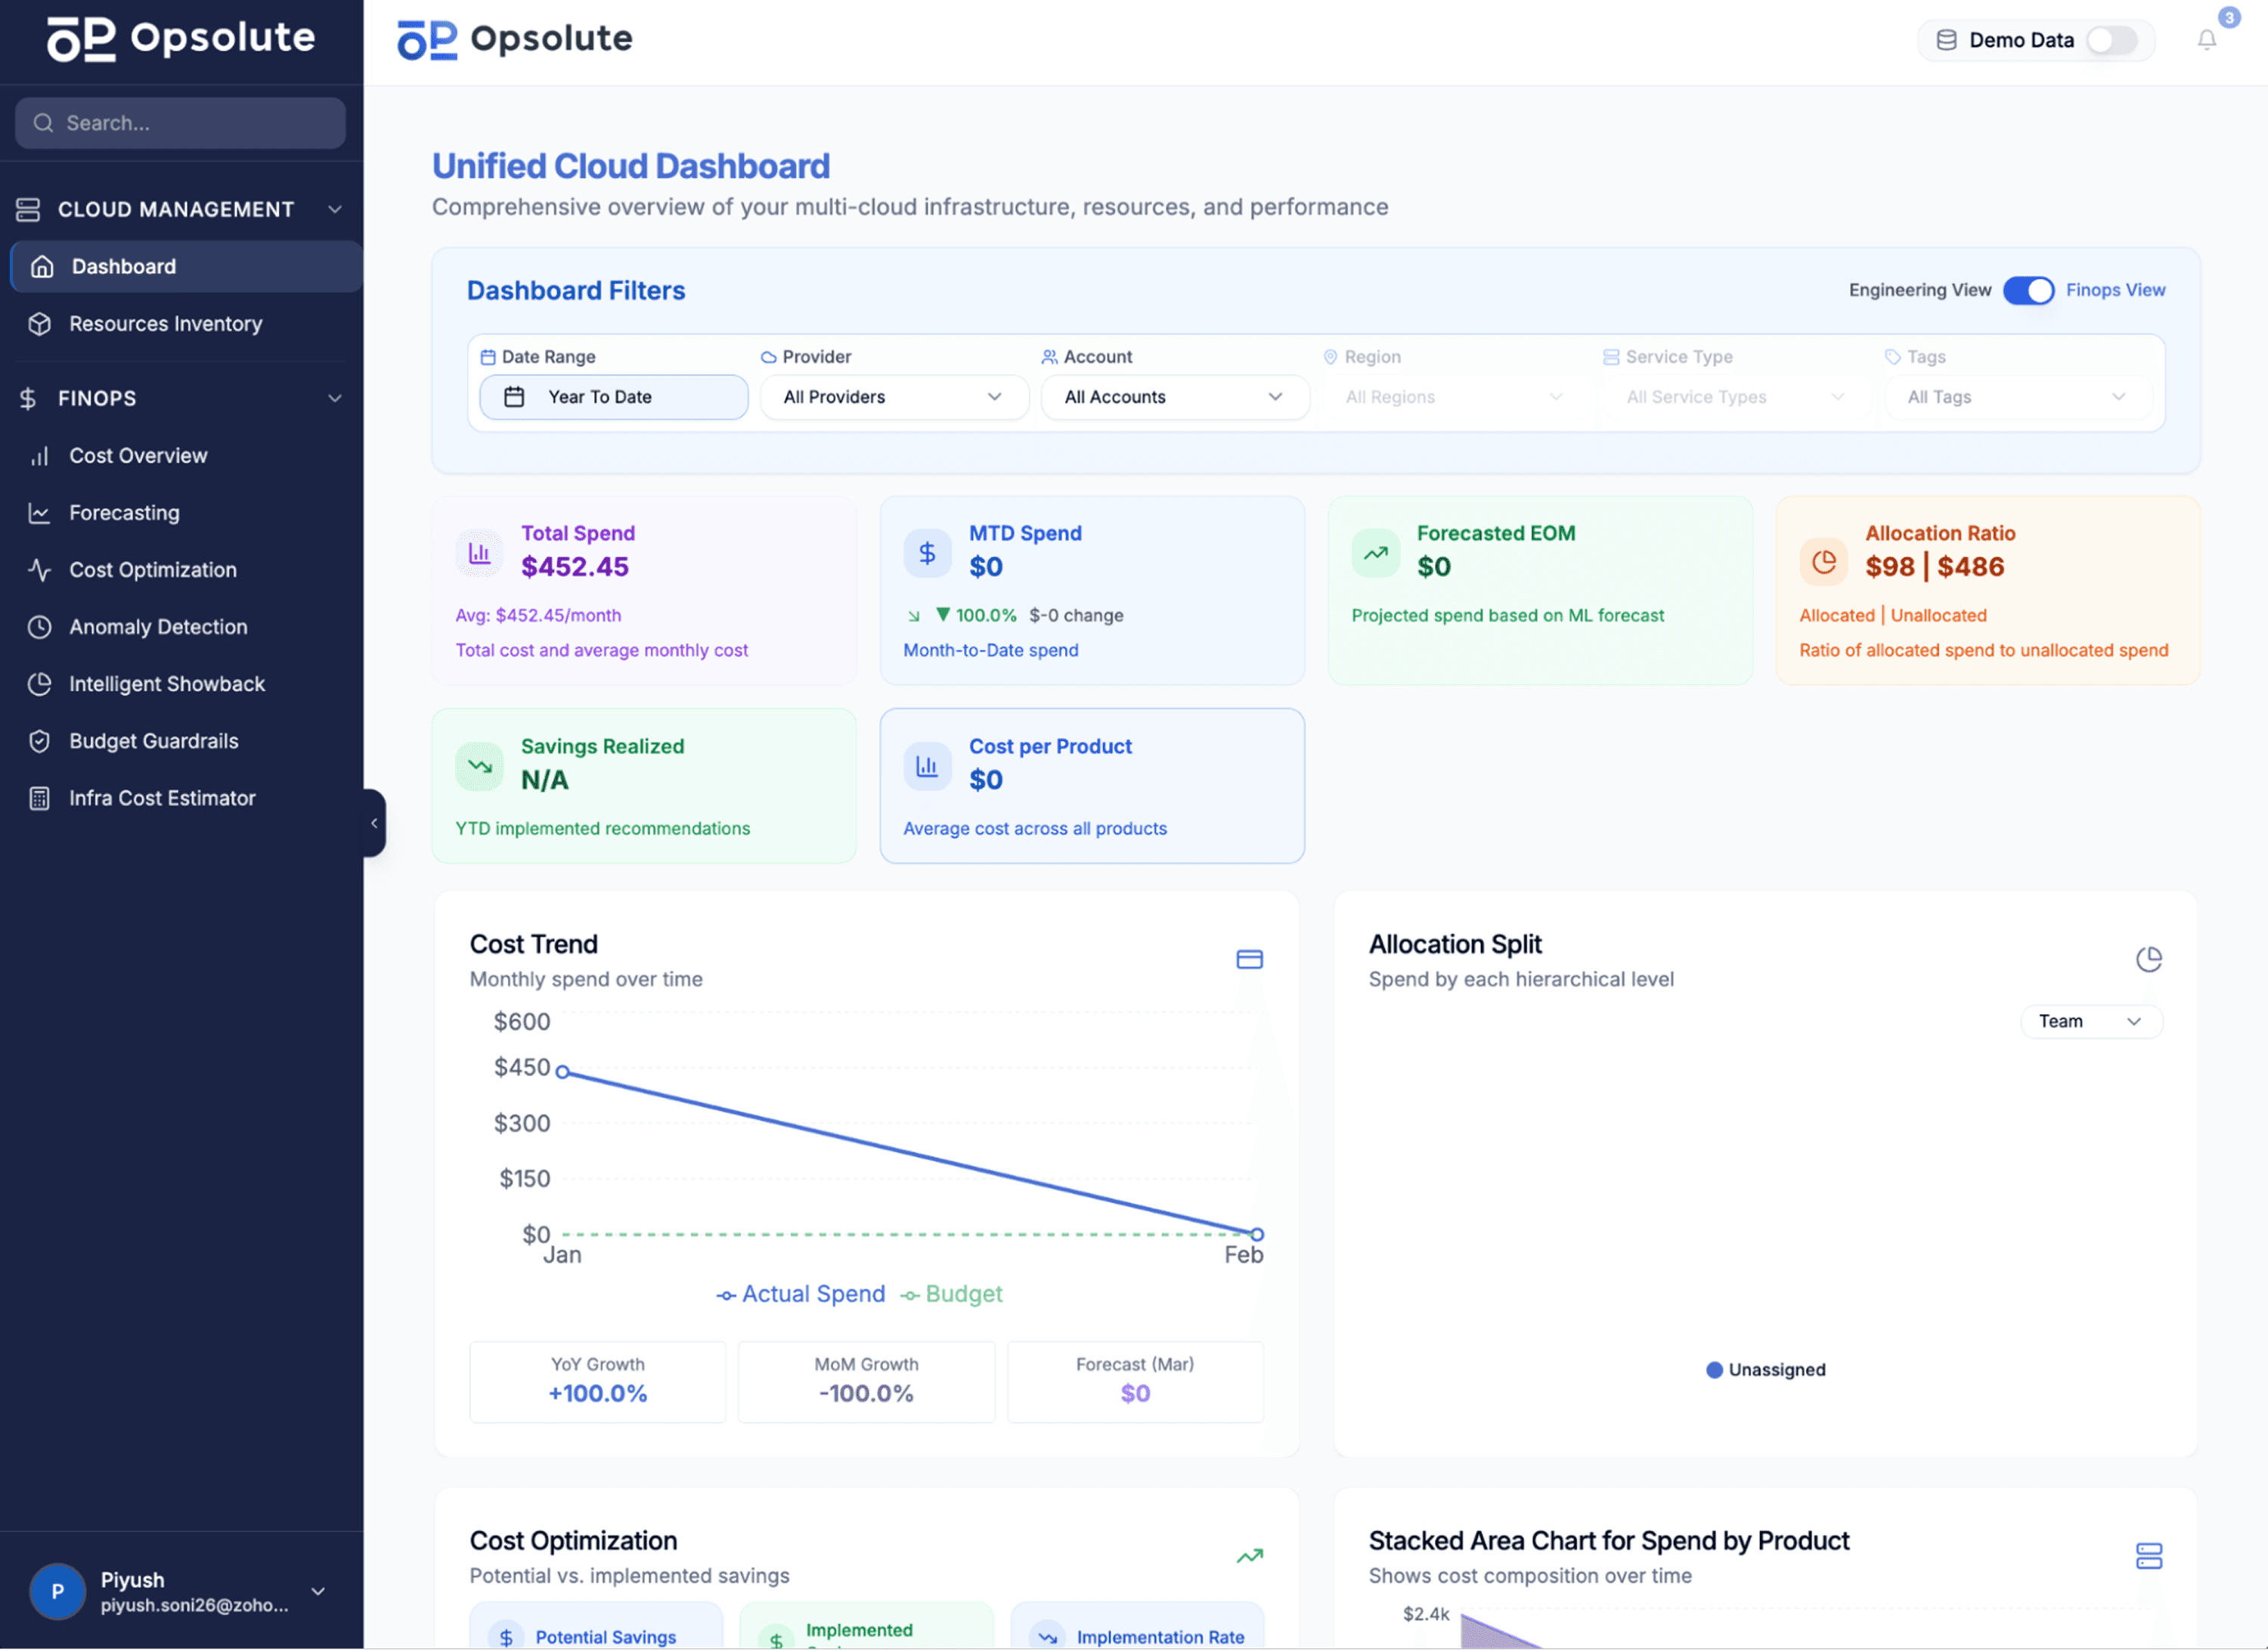
Task: Open the All Providers dropdown
Action: point(893,397)
